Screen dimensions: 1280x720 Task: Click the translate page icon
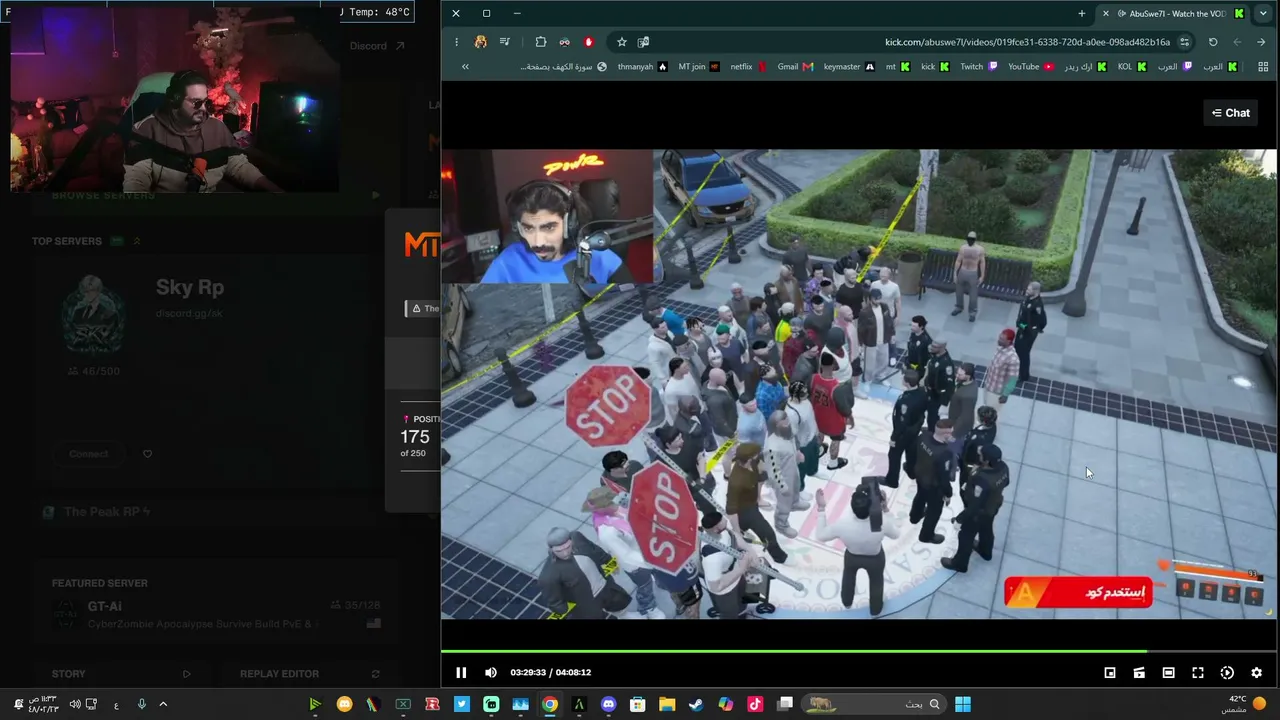[643, 42]
